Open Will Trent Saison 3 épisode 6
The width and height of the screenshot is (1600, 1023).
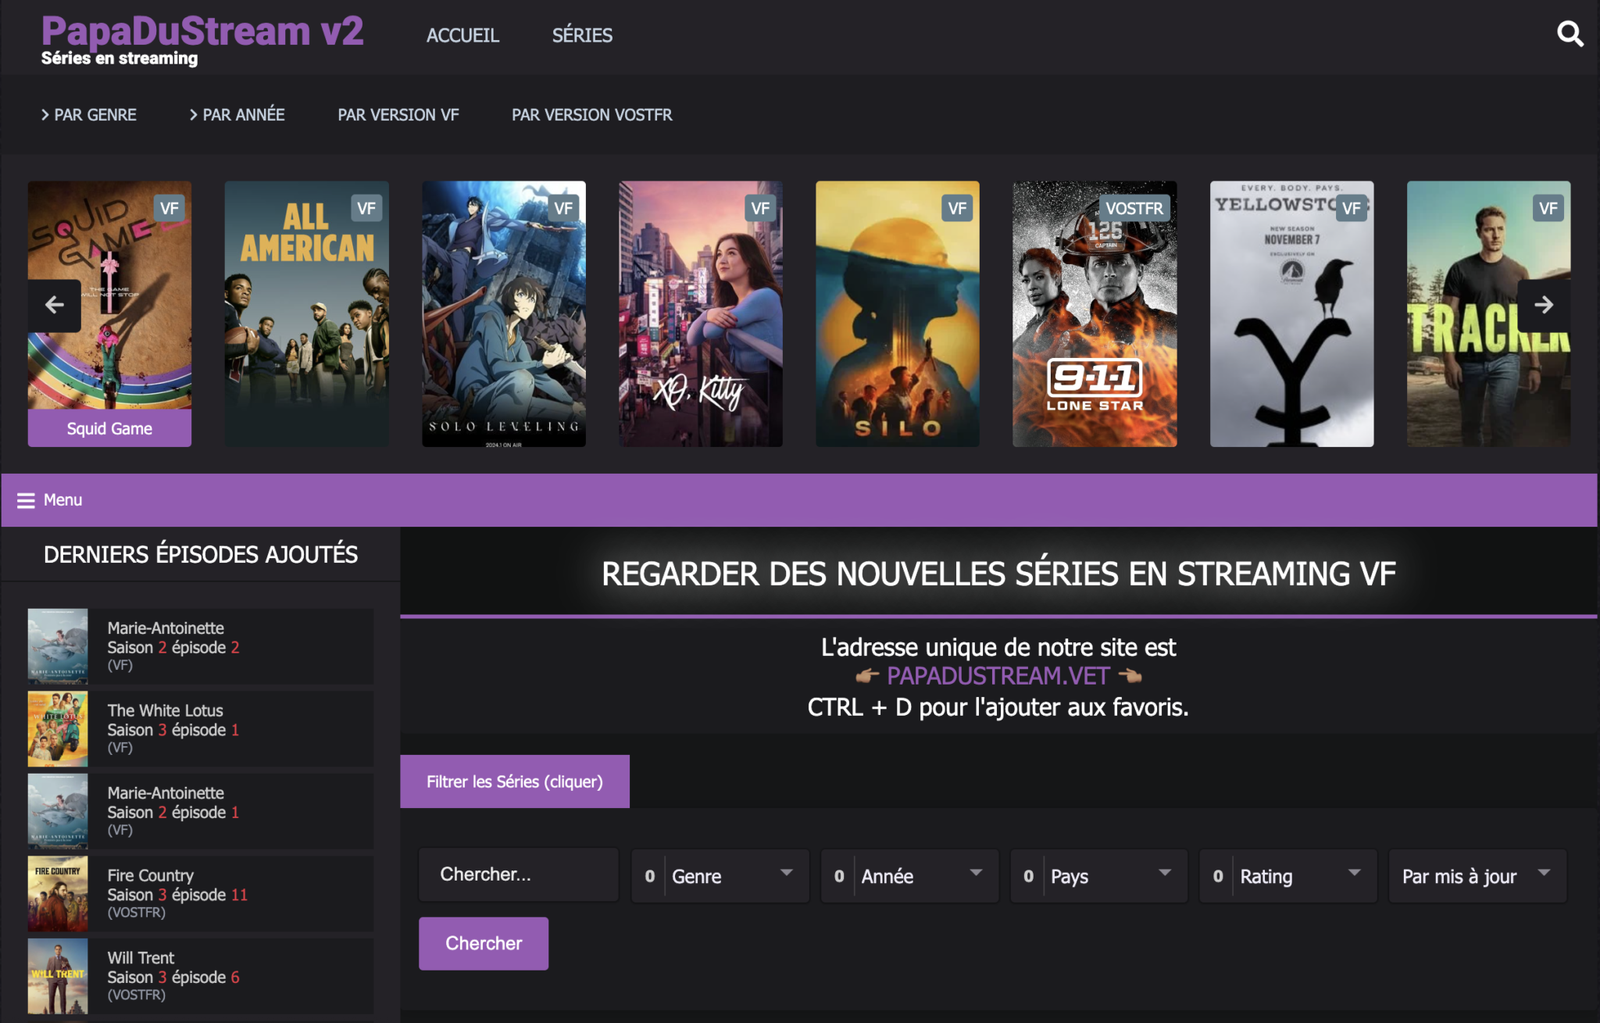click(200, 976)
